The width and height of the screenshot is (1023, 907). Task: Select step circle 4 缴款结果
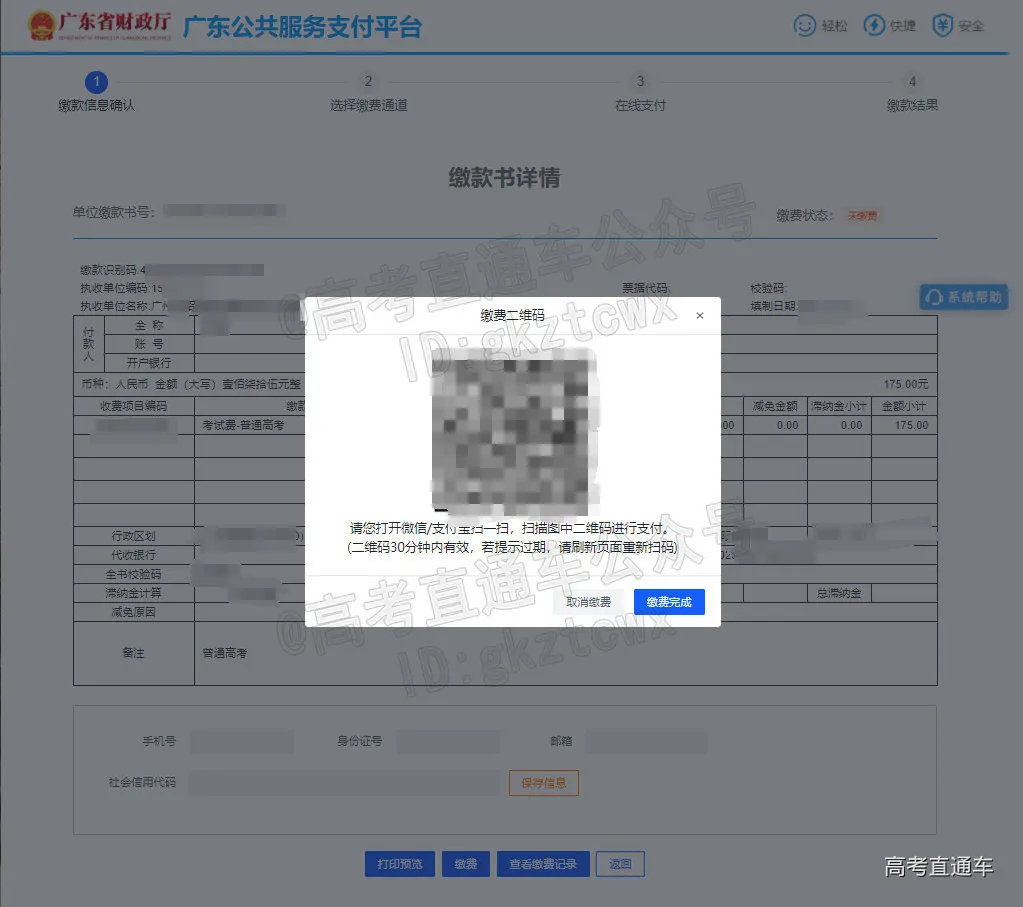pyautogui.click(x=911, y=82)
